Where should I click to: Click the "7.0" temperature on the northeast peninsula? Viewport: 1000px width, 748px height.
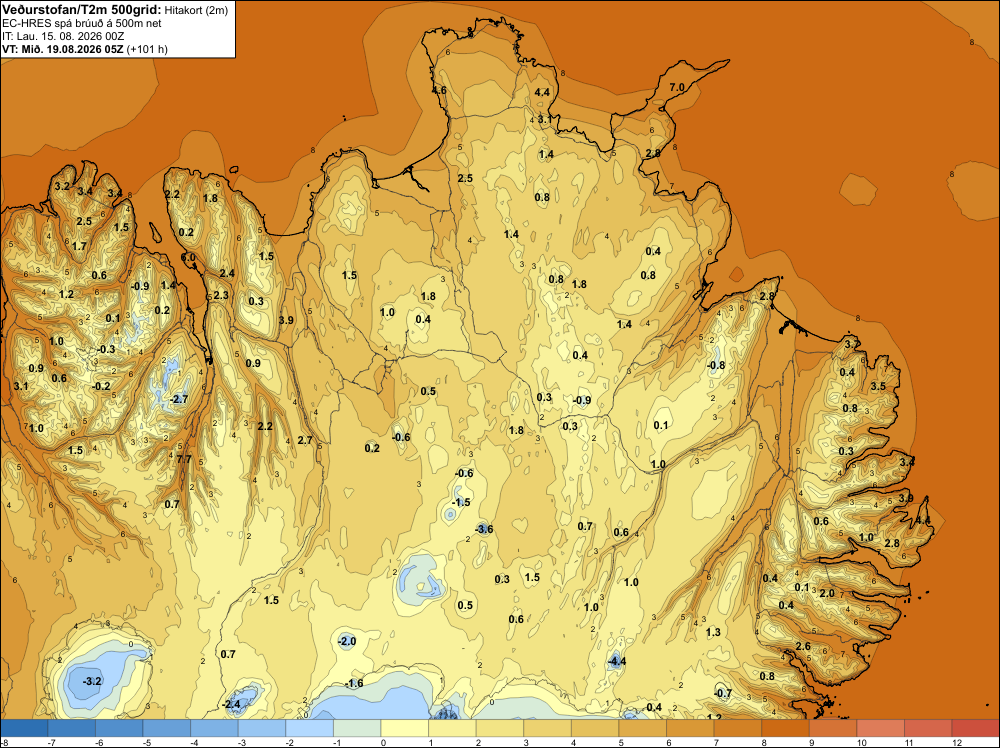point(677,87)
